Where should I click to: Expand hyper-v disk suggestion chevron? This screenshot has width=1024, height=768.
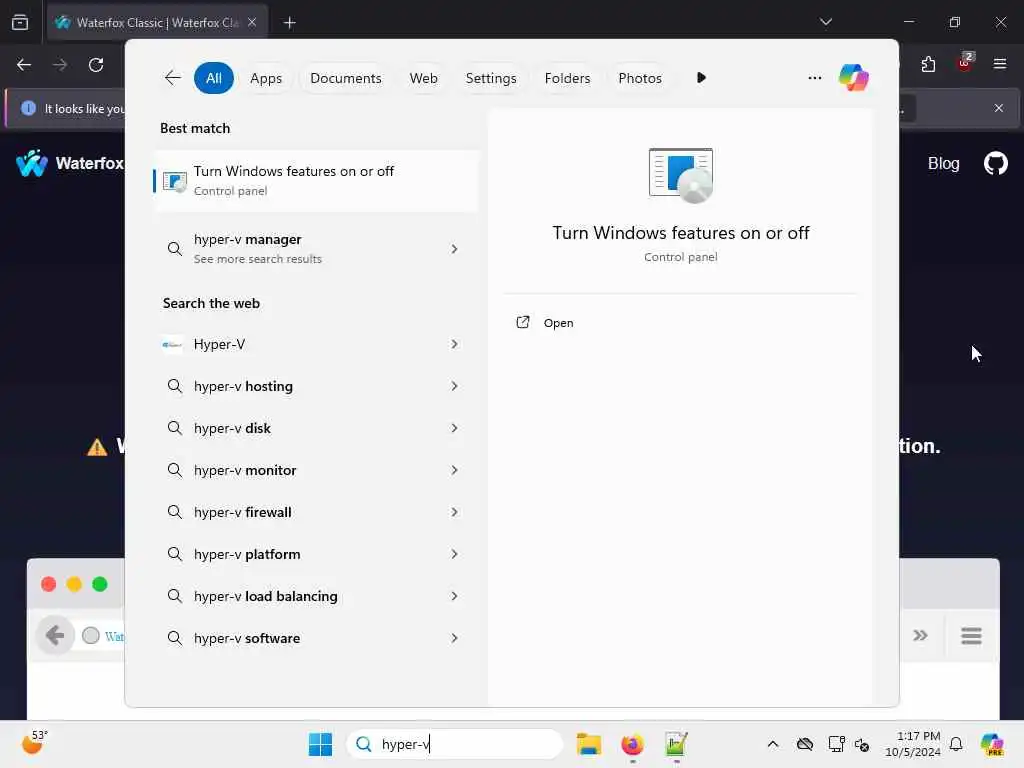(x=454, y=428)
